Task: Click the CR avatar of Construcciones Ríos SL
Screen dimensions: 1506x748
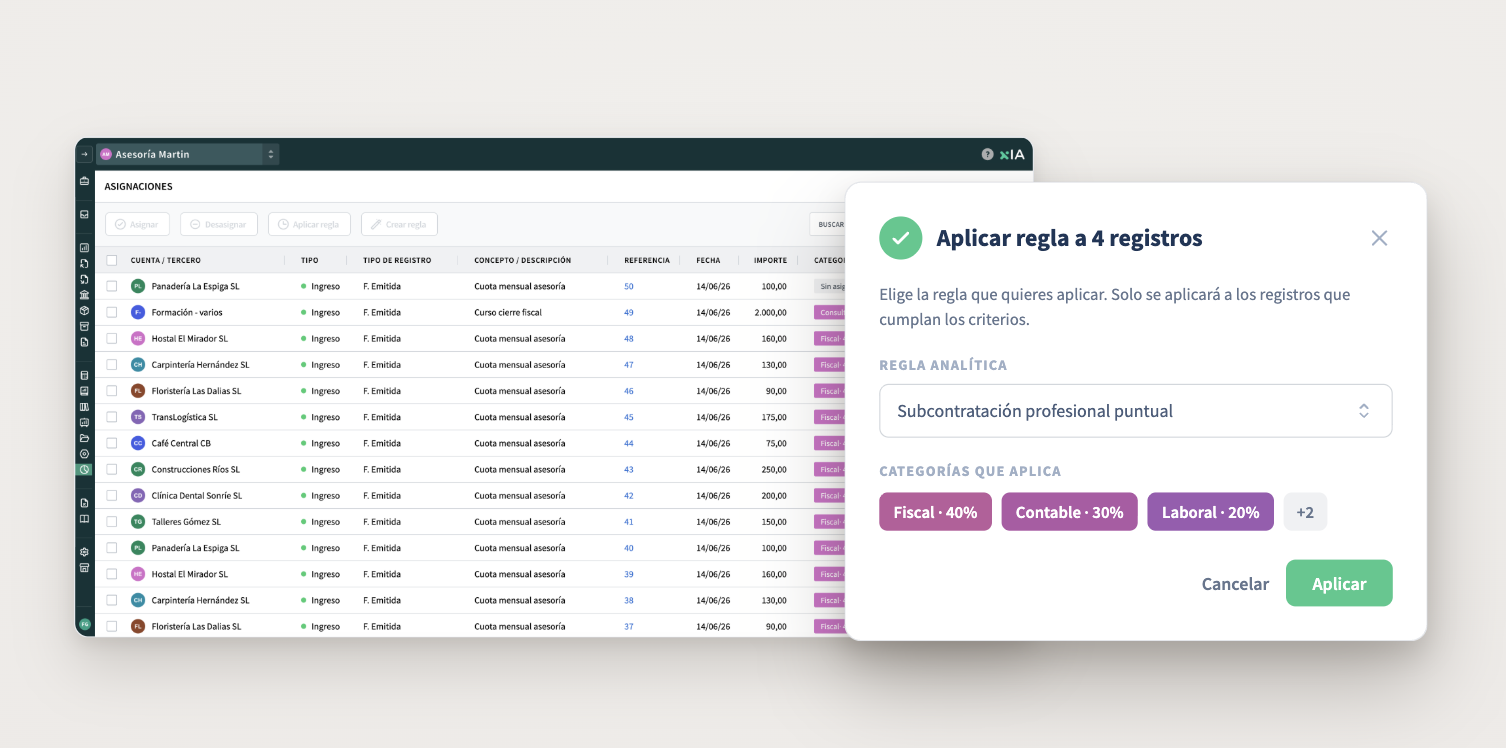Action: (138, 469)
